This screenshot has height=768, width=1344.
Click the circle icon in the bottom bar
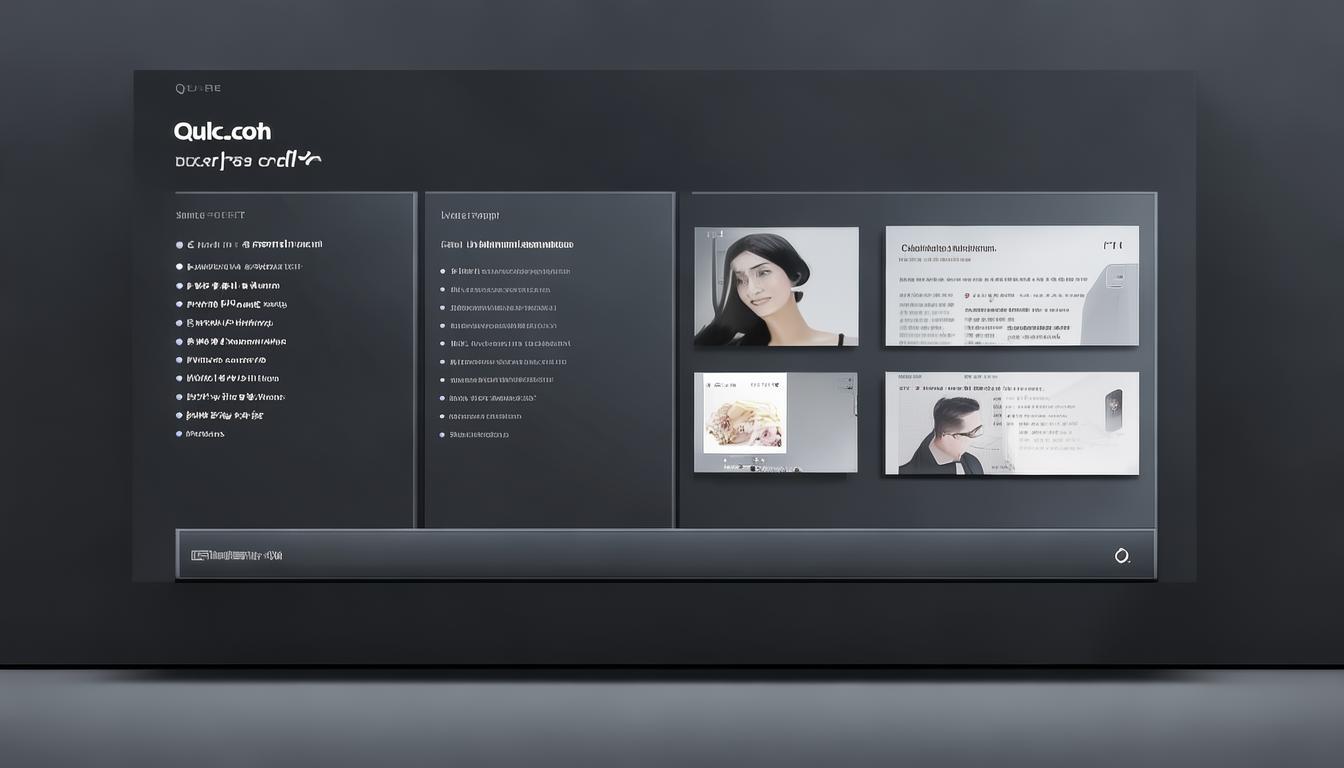pos(1122,556)
